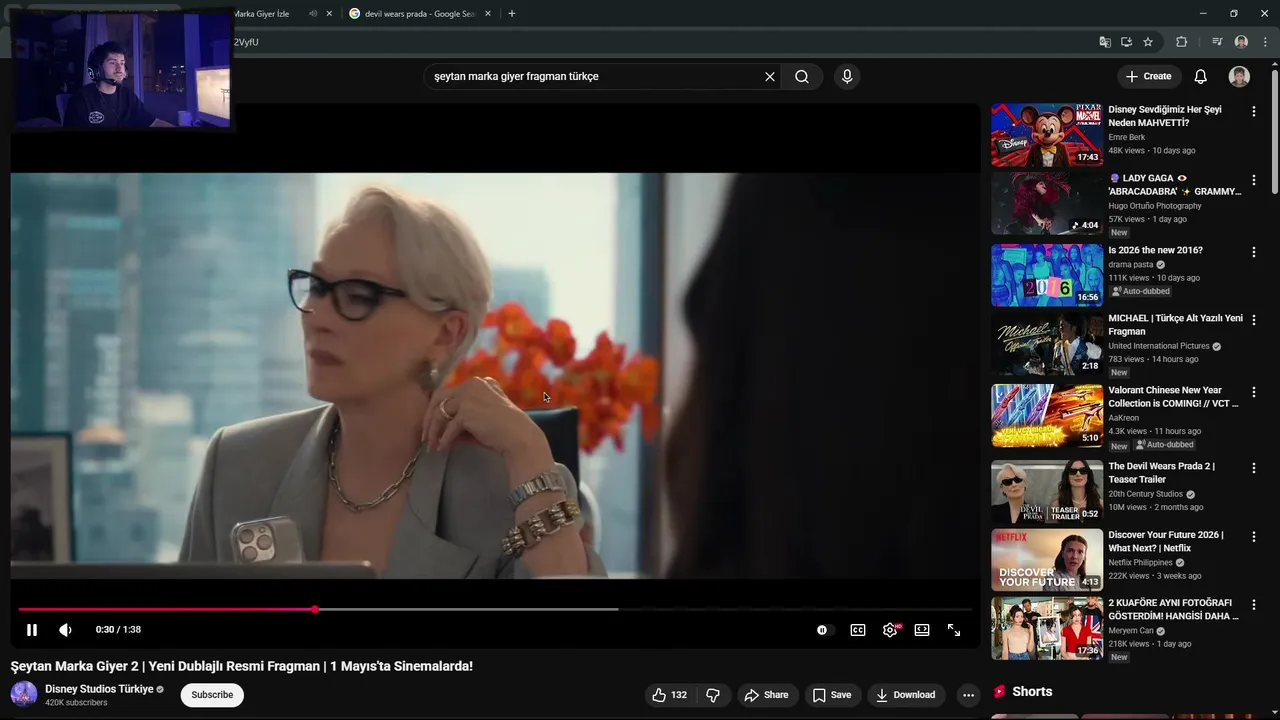Click the video title Şeytan Marka Giyer 2
Viewport: 1280px width, 720px height.
click(242, 666)
